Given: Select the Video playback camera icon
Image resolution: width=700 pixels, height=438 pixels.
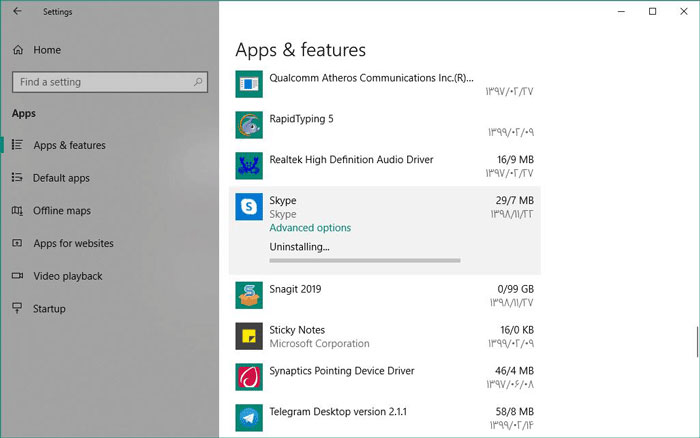Looking at the screenshot, I should click(17, 275).
